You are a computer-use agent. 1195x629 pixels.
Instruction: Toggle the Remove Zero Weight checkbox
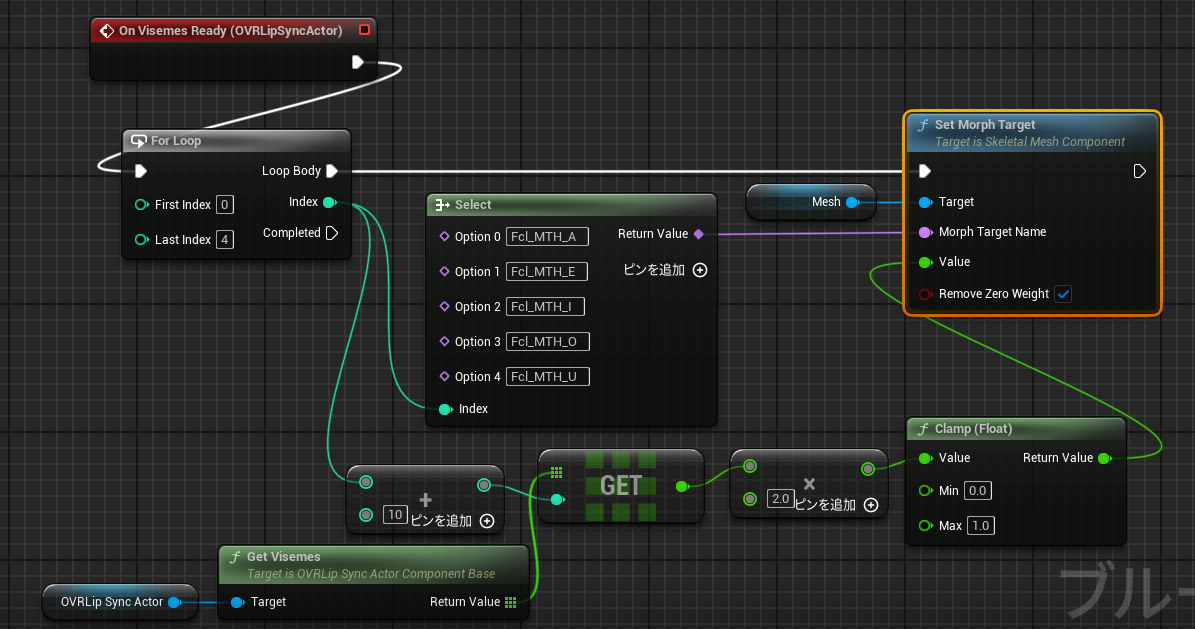point(1063,294)
